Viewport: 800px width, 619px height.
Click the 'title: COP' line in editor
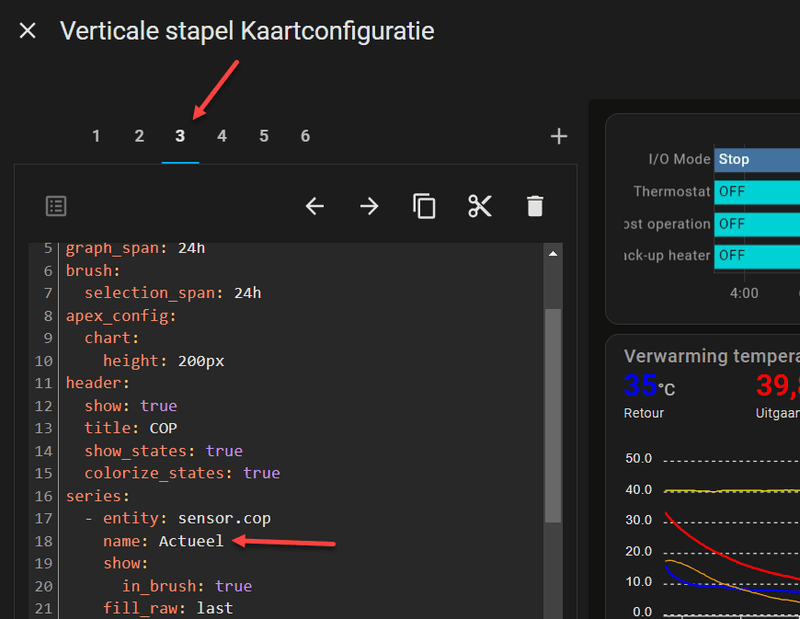[x=130, y=428]
